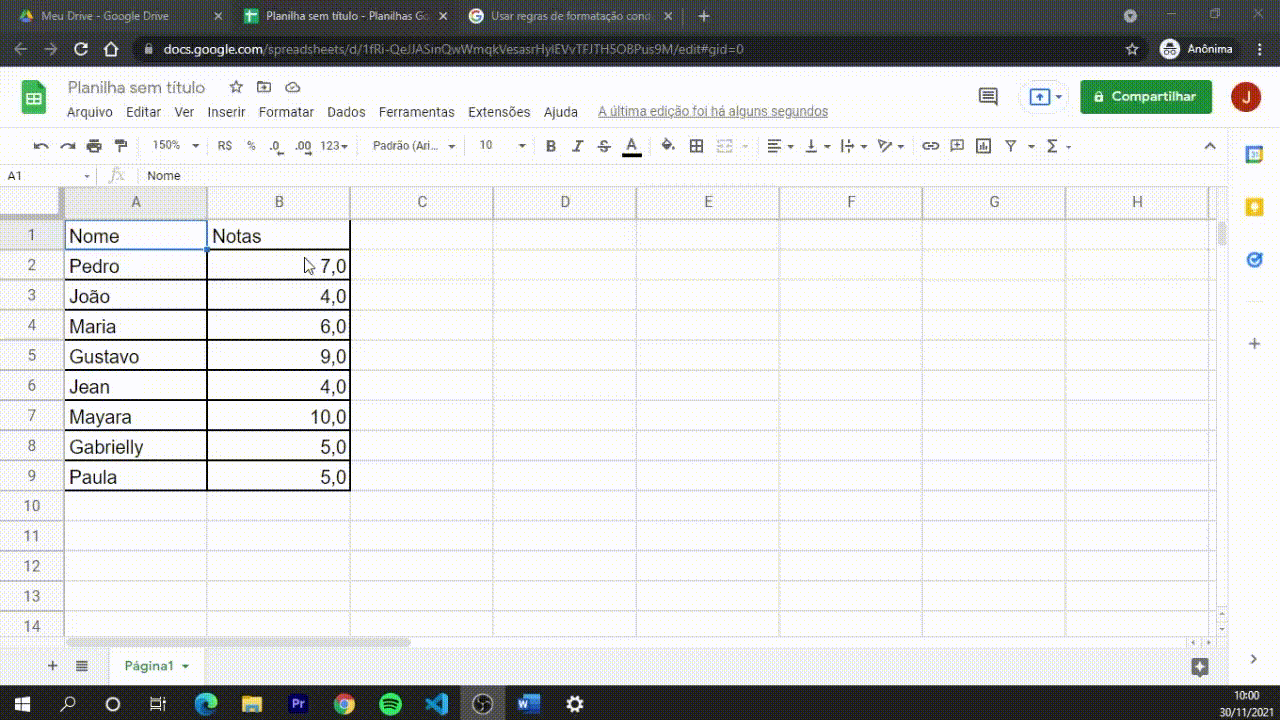Open text rotation dropdown
The height and width of the screenshot is (720, 1280).
(890, 146)
